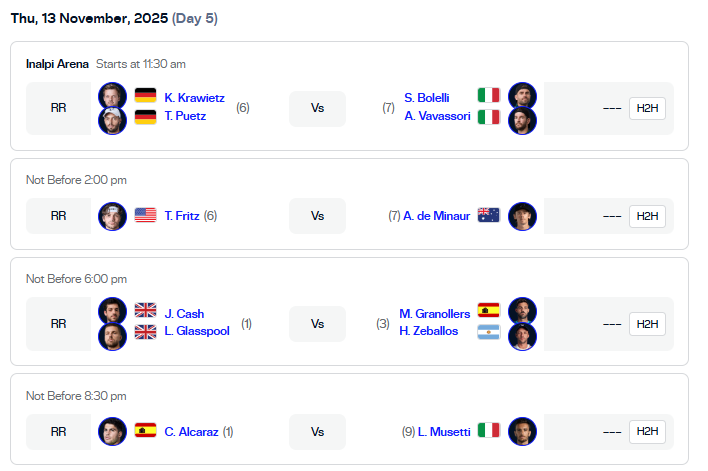This screenshot has height=471, width=708.
Task: Click T. Fritz's player avatar
Action: [113, 216]
